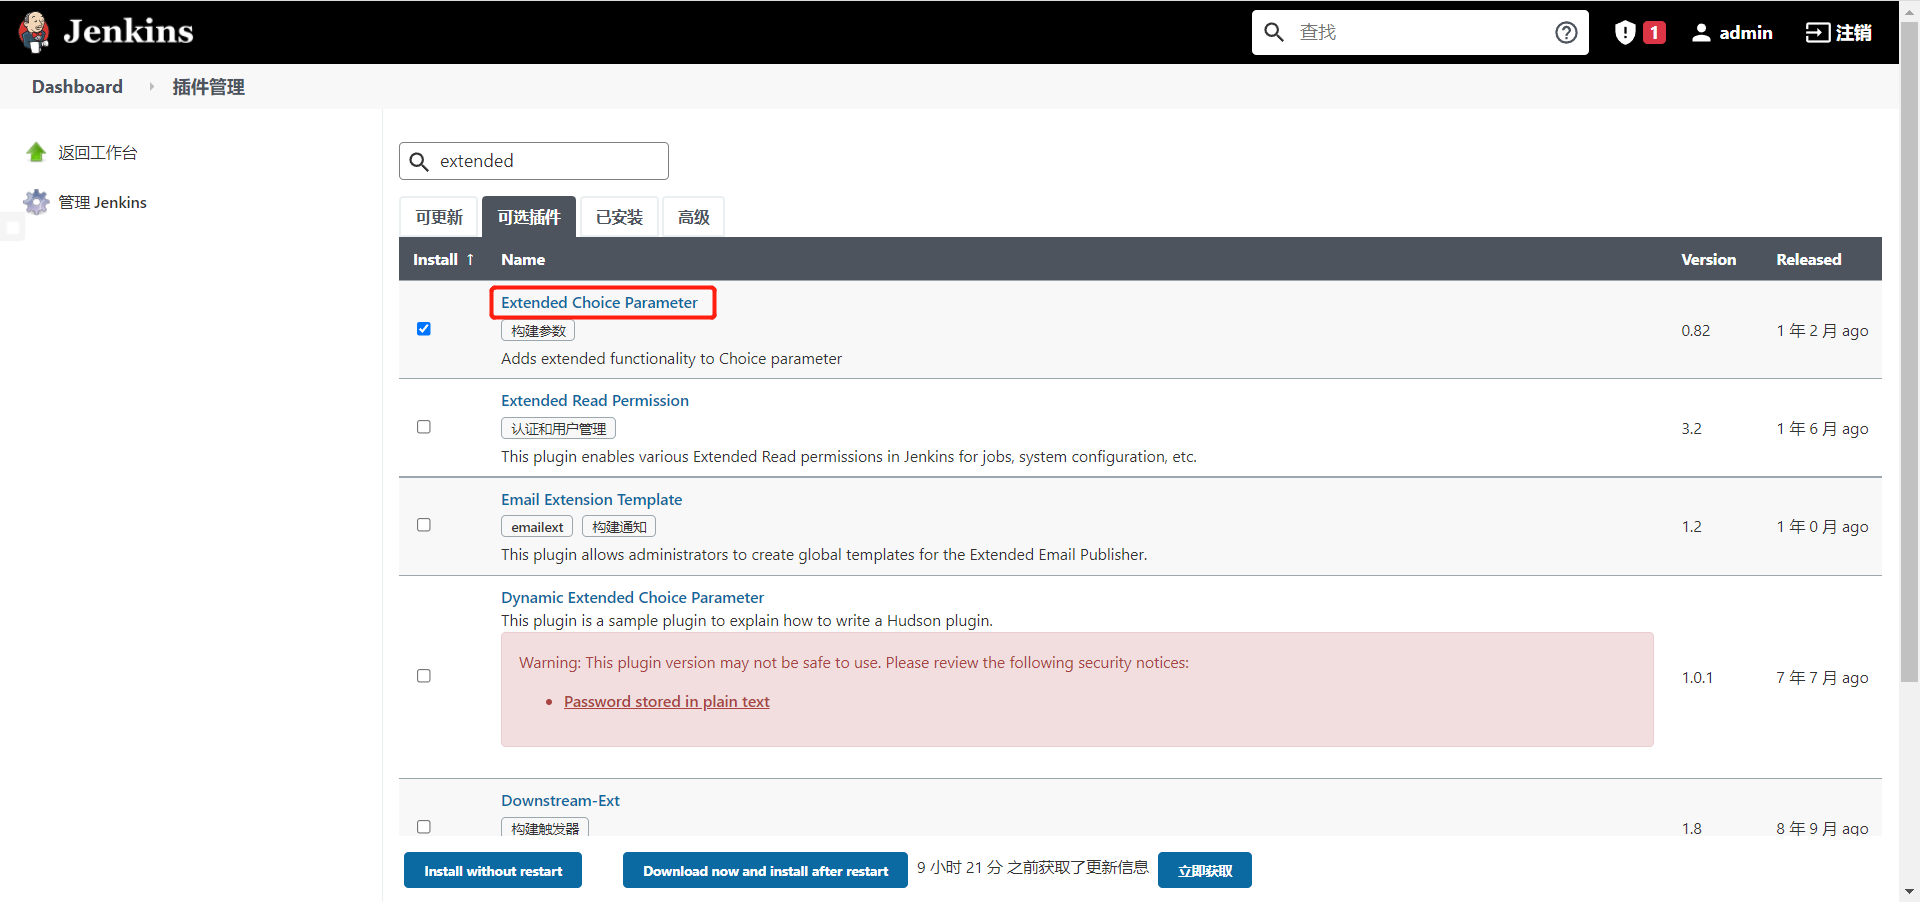
Task: Click Install without restart button
Action: (493, 871)
